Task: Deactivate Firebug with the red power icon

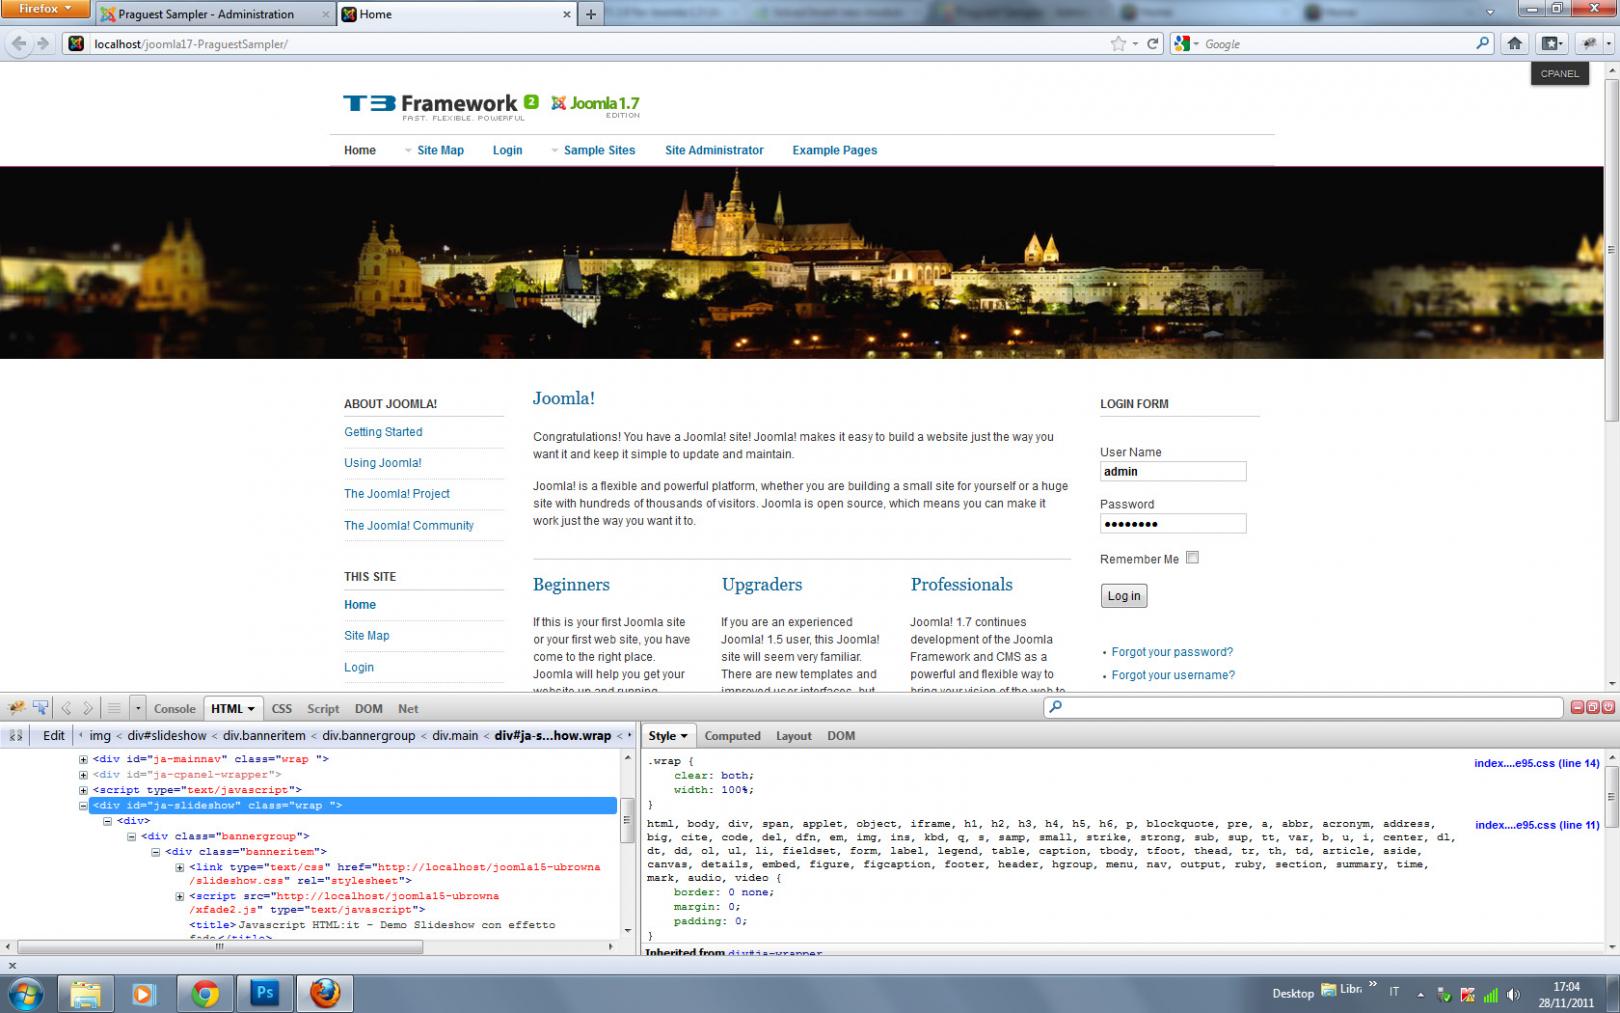Action: [x=1609, y=707]
